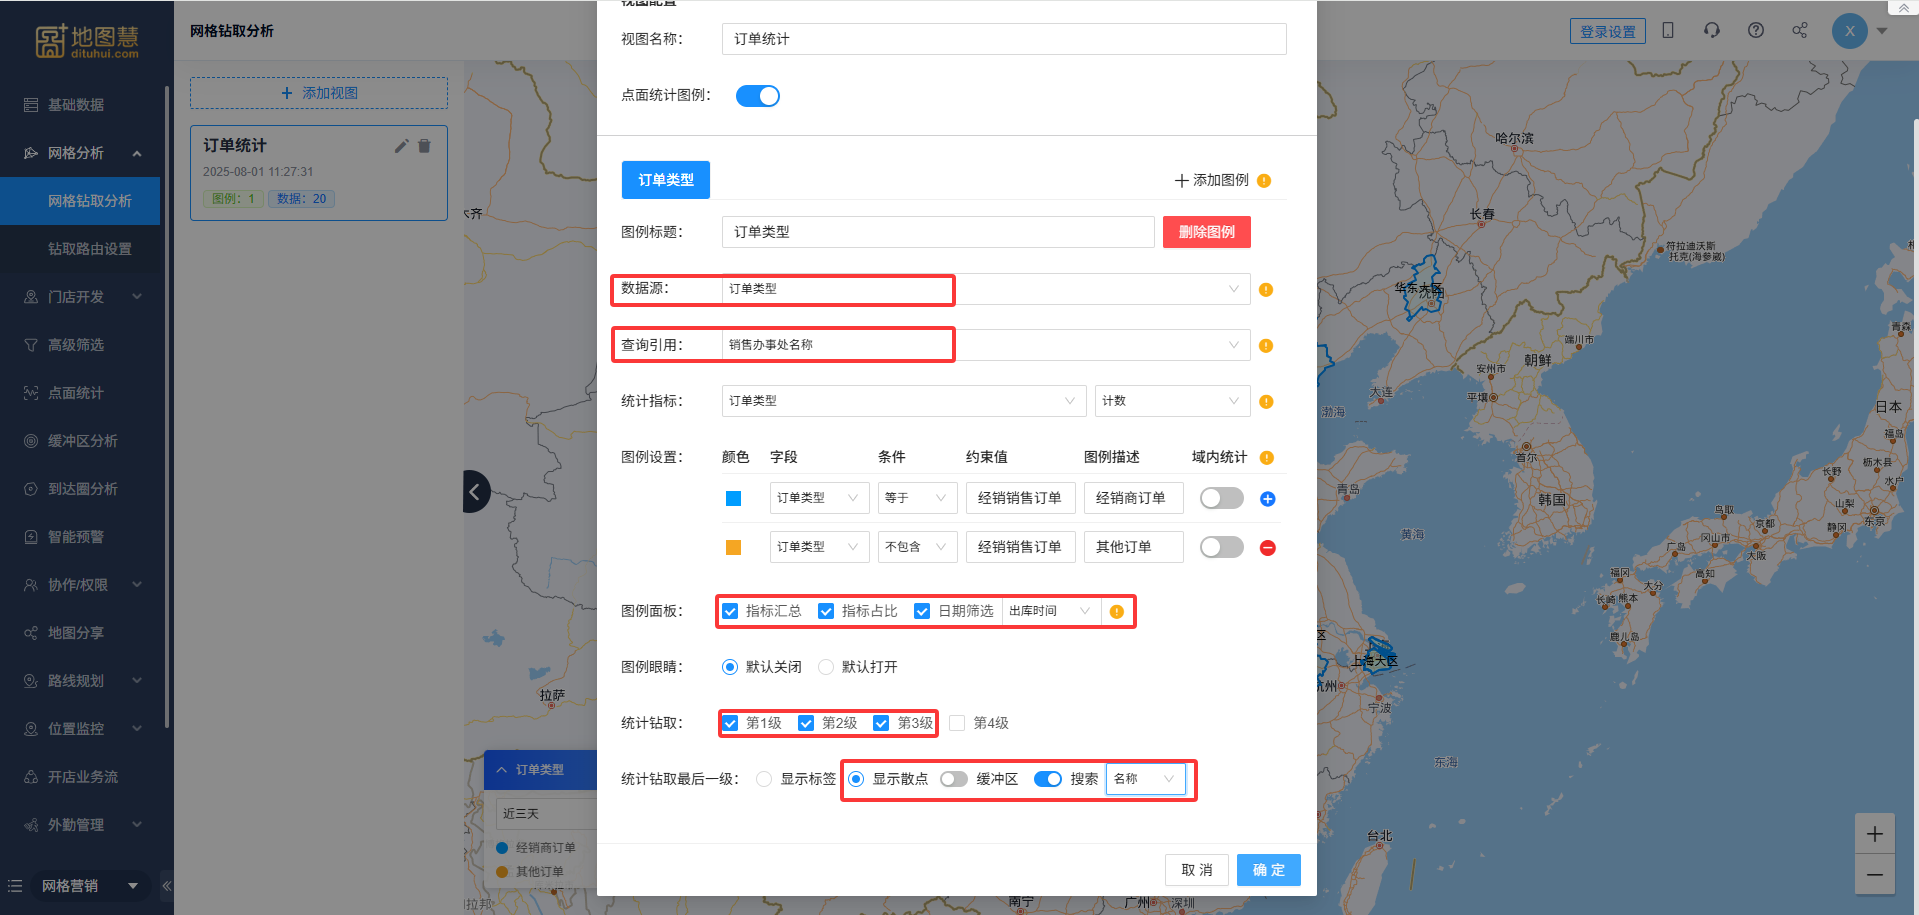Screen dimensions: 1919x915
Task: Click the blue plus icon to add legend row
Action: [x=1267, y=499]
